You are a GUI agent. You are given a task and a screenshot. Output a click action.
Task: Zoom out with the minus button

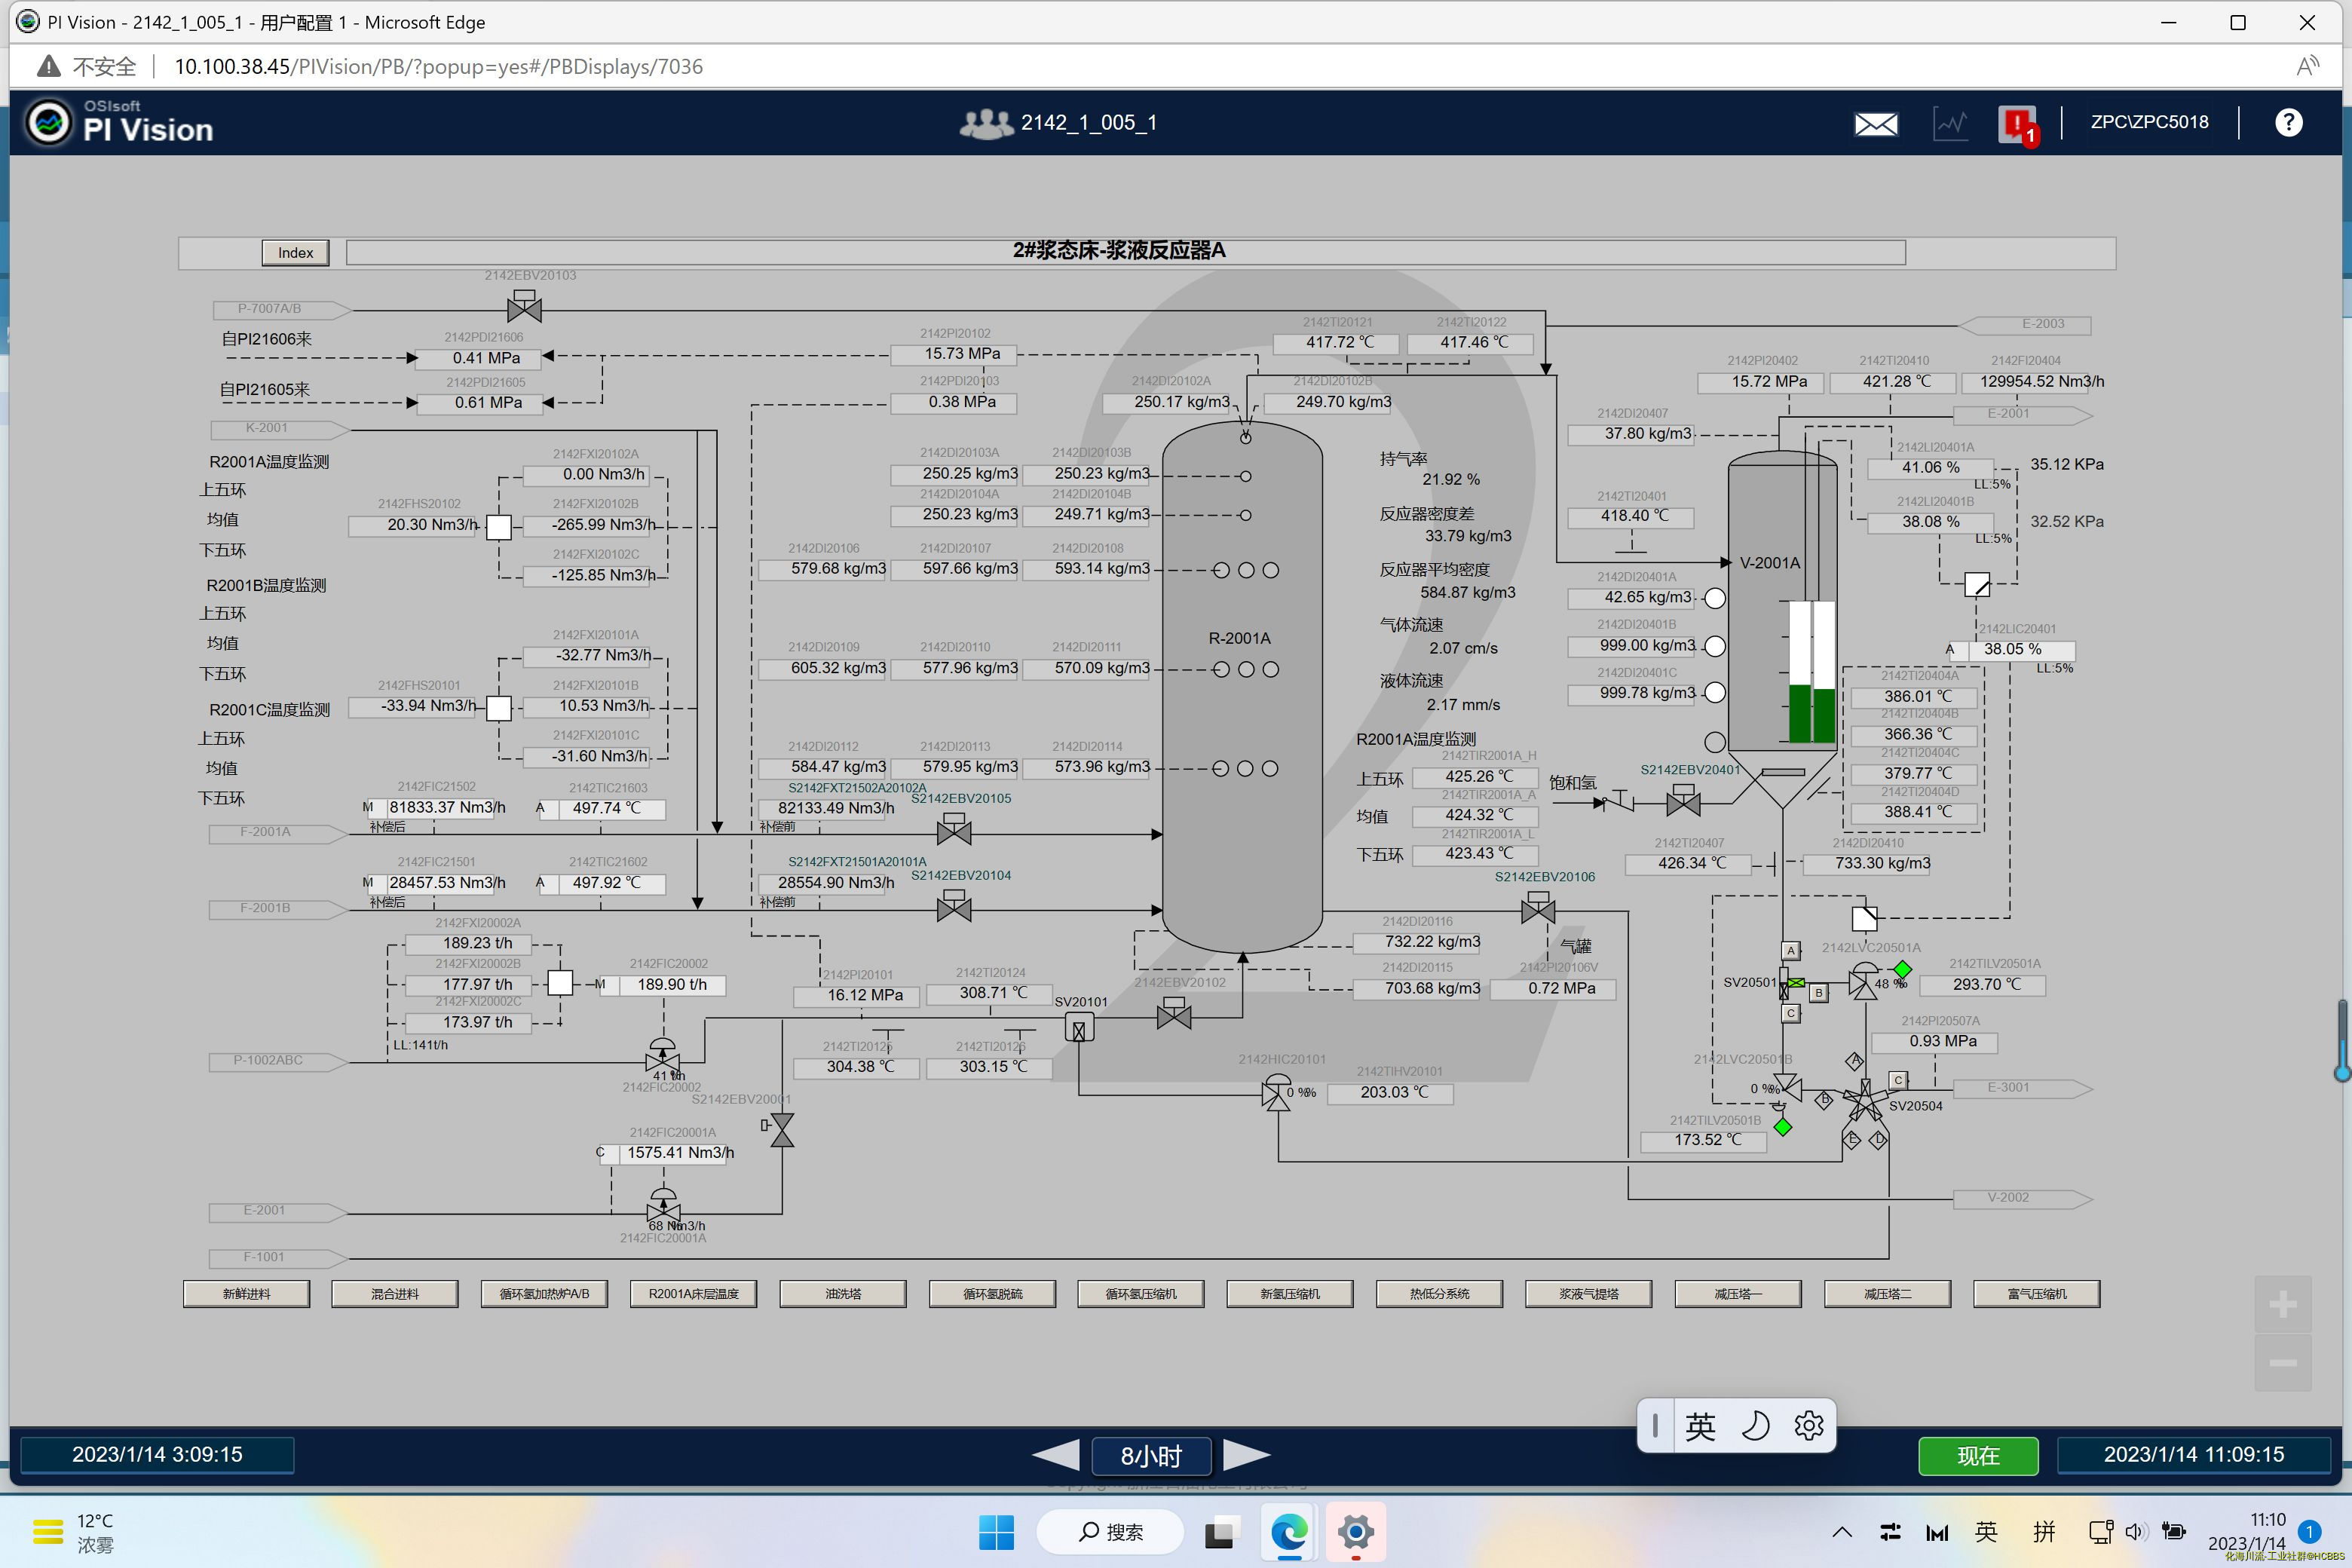coord(2282,1363)
